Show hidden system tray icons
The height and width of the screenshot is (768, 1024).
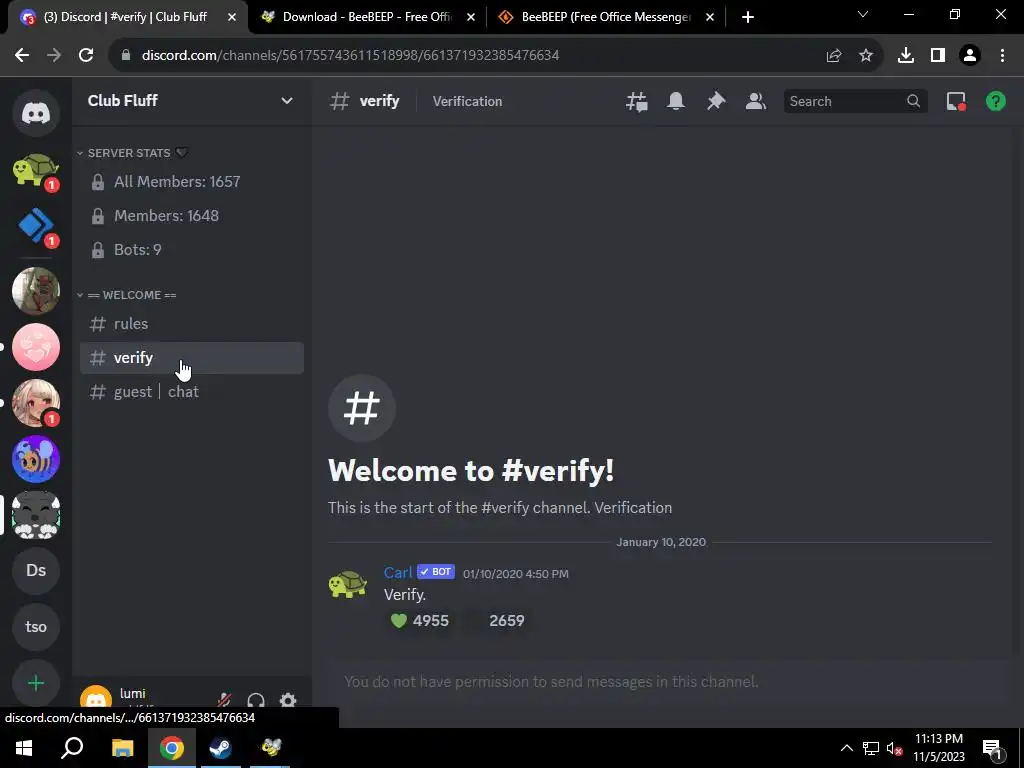tap(846, 748)
